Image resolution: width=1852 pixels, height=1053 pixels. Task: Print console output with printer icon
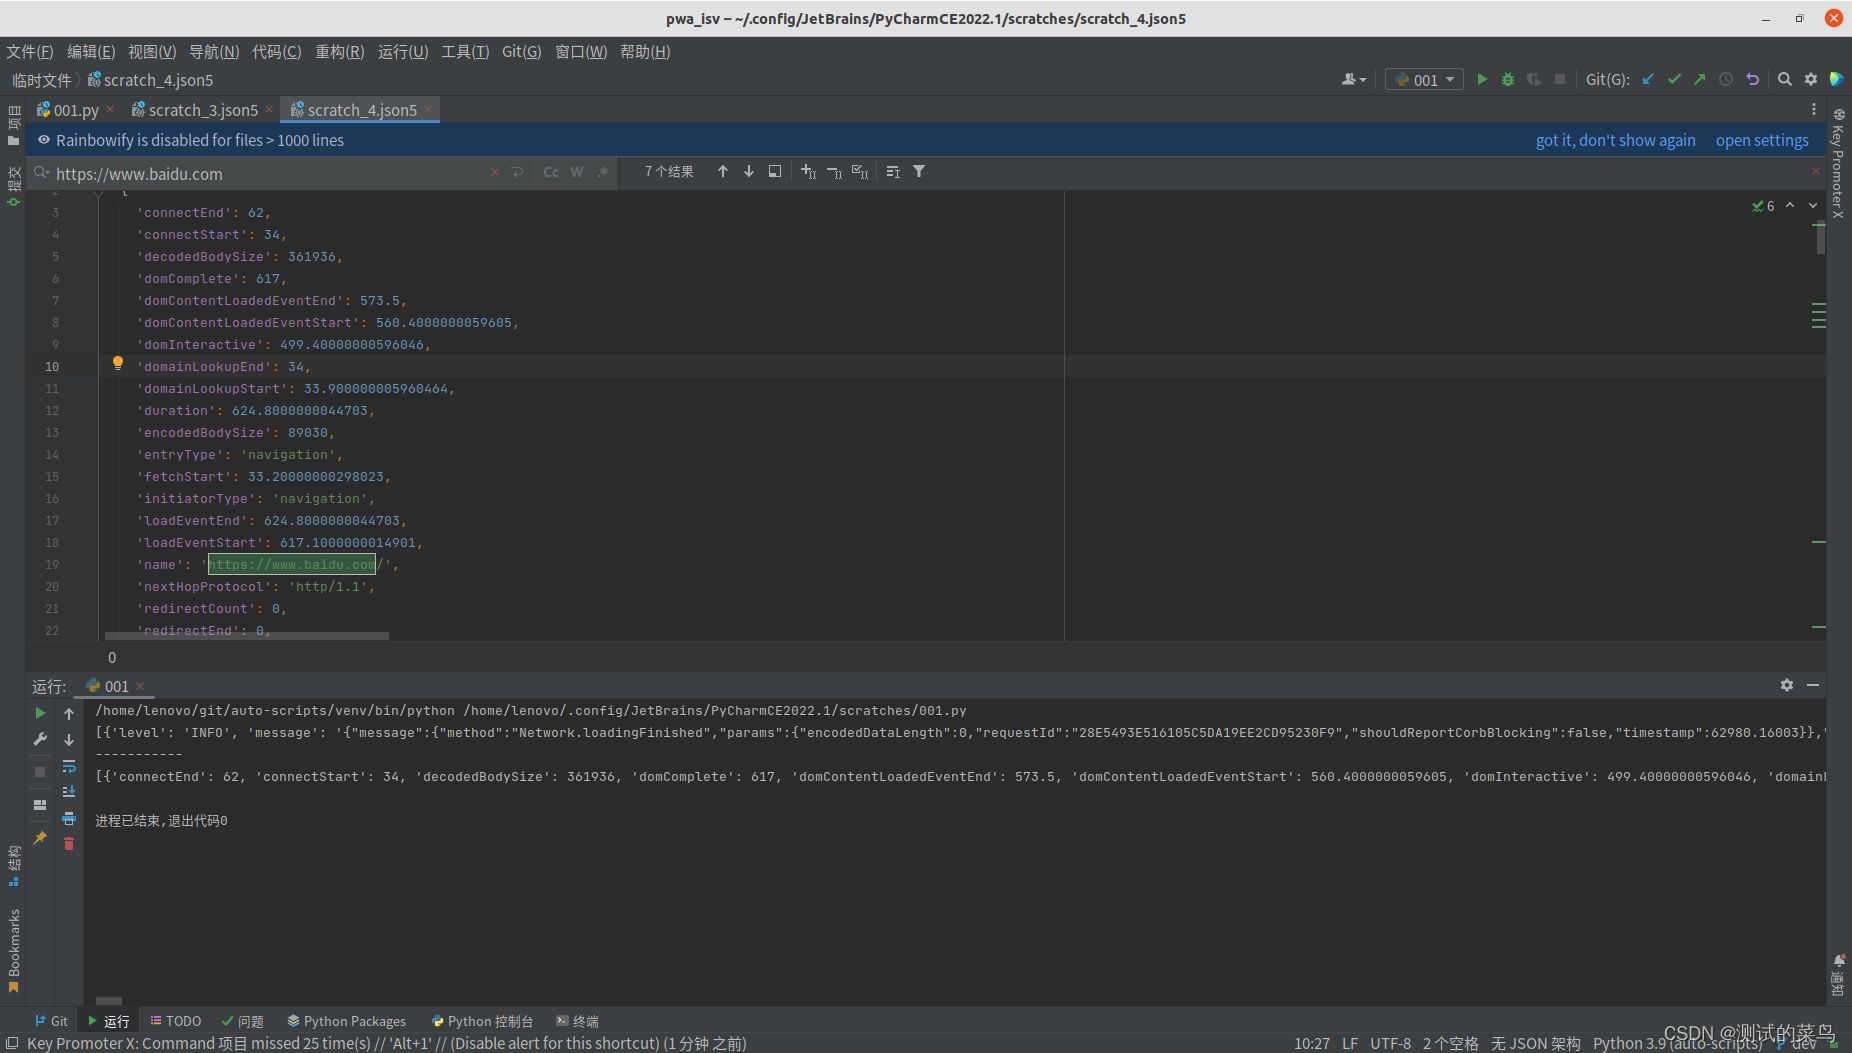[x=69, y=818]
